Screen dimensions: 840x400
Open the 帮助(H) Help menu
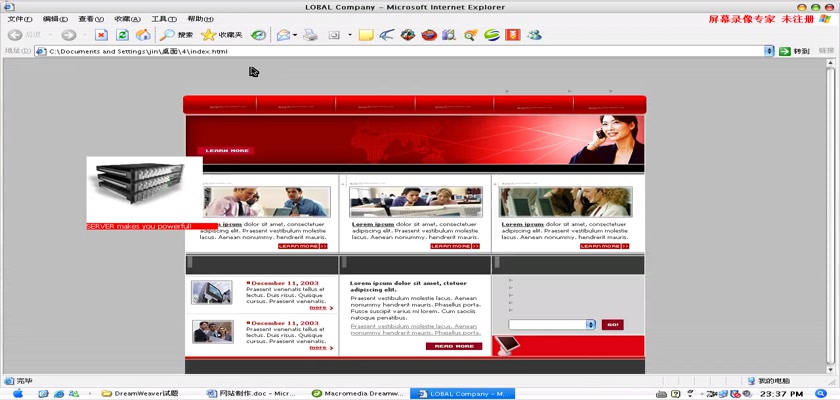coord(200,19)
